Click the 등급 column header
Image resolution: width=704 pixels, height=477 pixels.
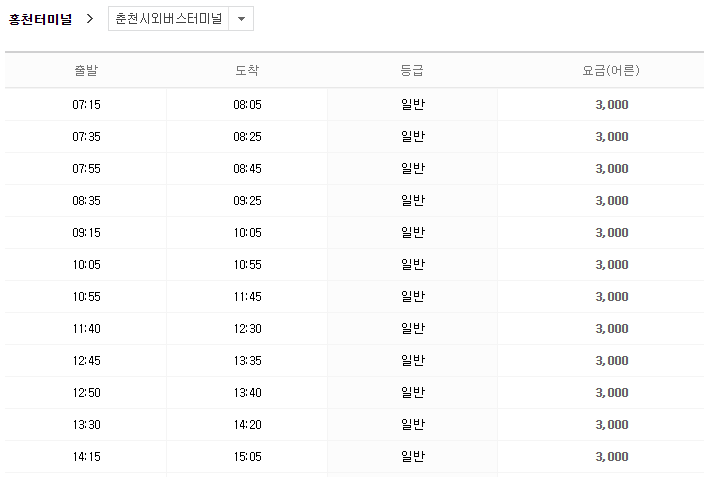click(412, 71)
